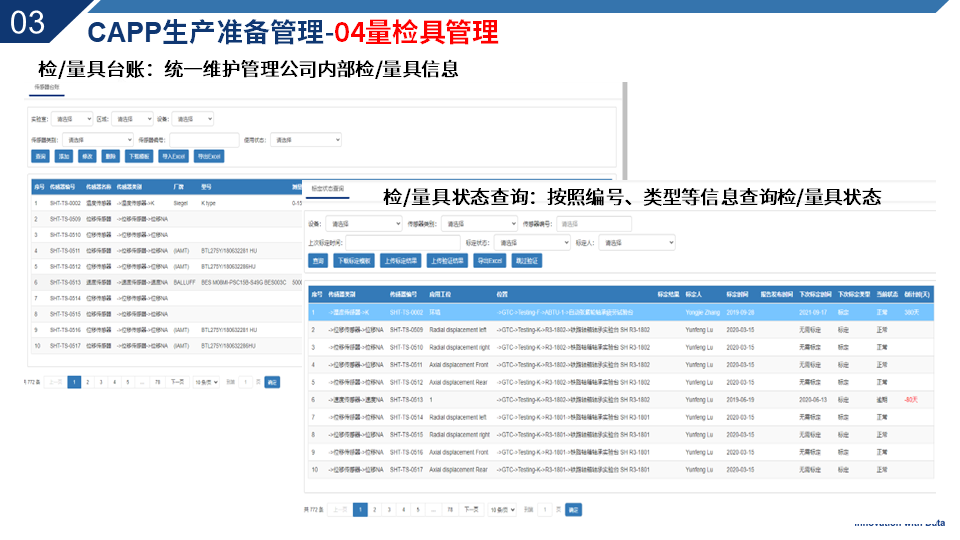
Task: Switch to the 传感器台账 tab
Action: coord(47,88)
